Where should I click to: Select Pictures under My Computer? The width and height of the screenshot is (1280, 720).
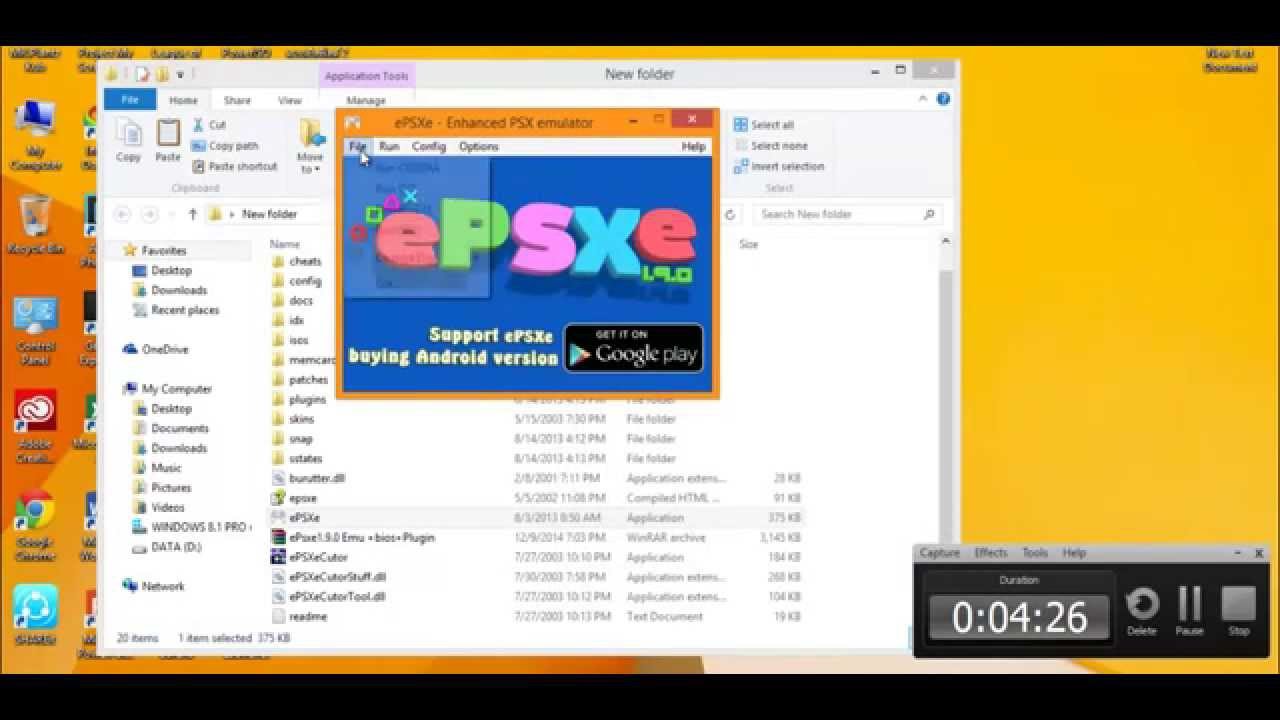pos(162,488)
